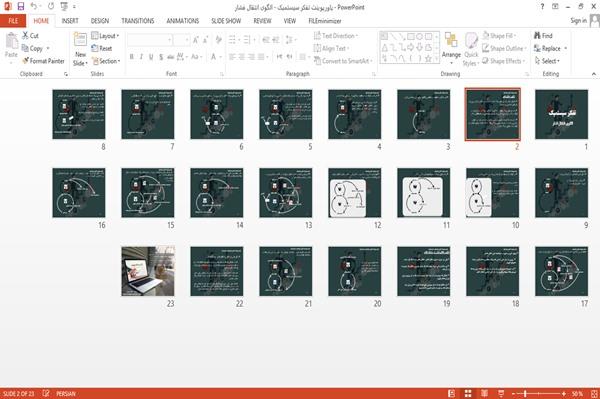Open the font size combo box
This screenshot has height=399, width=600.
click(x=181, y=39)
